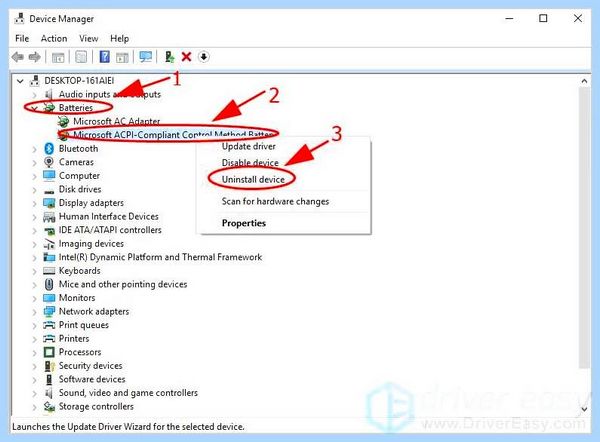Click the Scan for hardware changes monitor icon
600x442 pixels.
pos(146,57)
